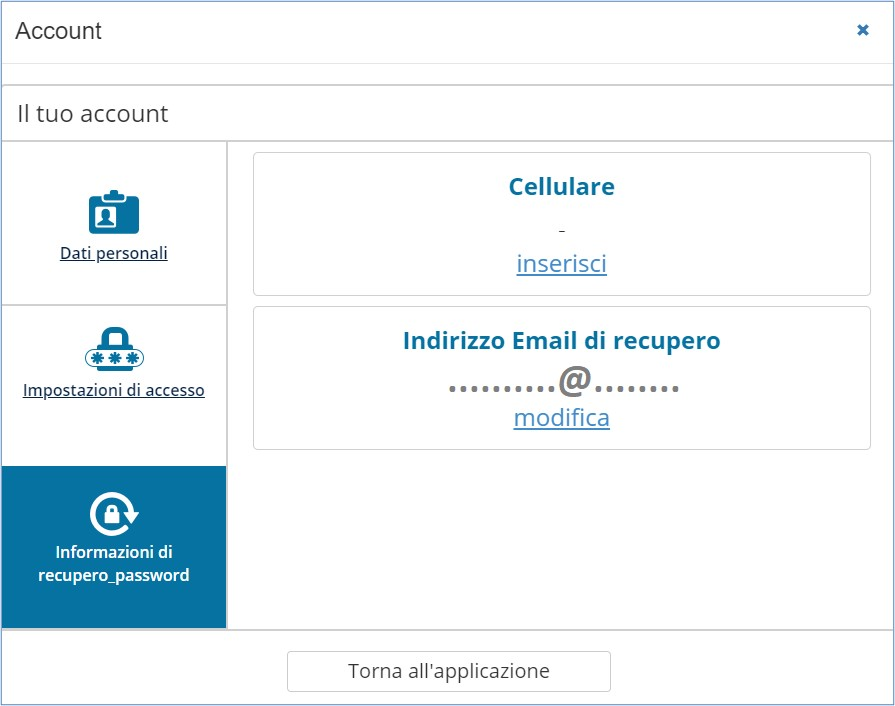Click the empty dash value under Cellulare
Screen dimensions: 895x706
(x=561, y=231)
